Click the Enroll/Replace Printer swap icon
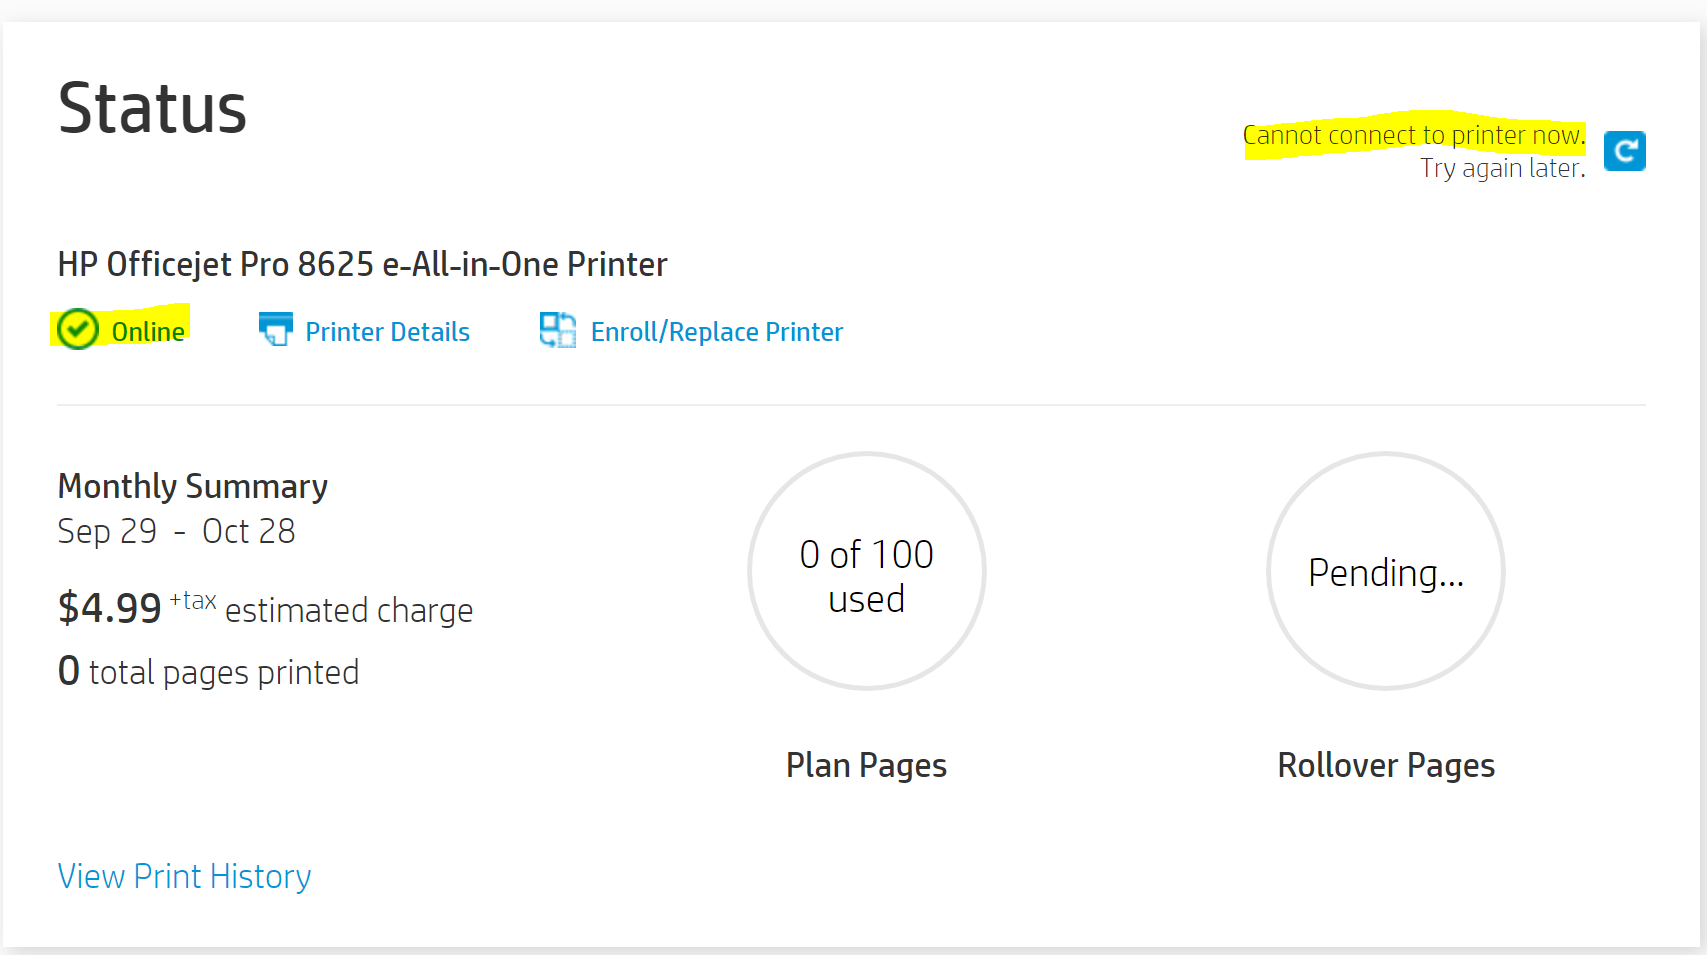The width and height of the screenshot is (1707, 955). [x=557, y=330]
